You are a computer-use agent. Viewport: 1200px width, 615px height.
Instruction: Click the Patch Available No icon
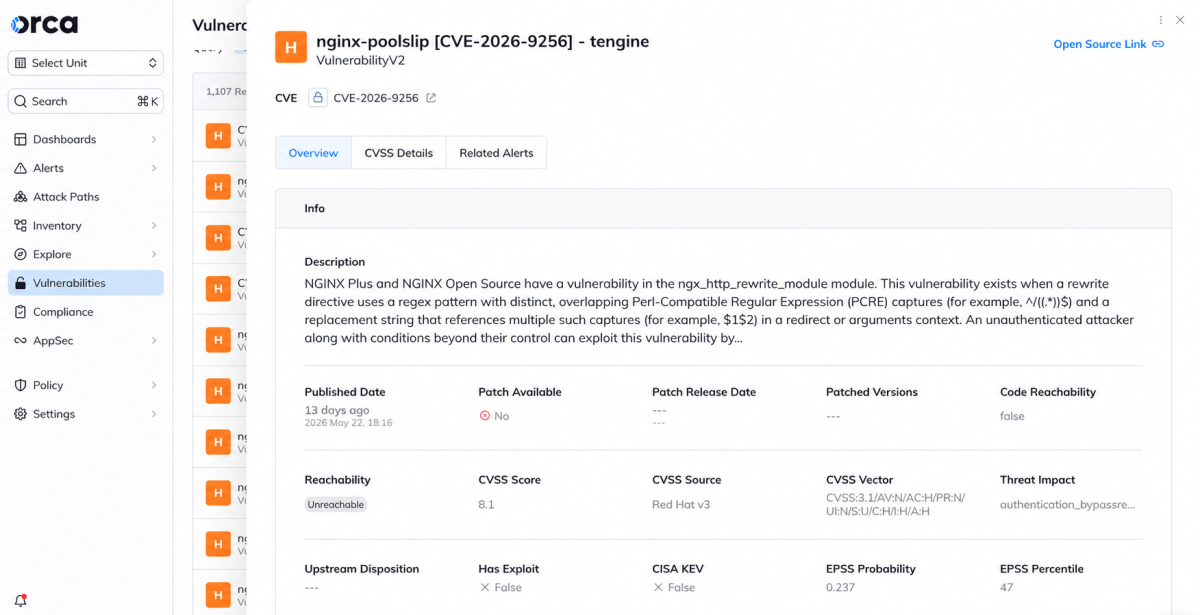tap(485, 416)
